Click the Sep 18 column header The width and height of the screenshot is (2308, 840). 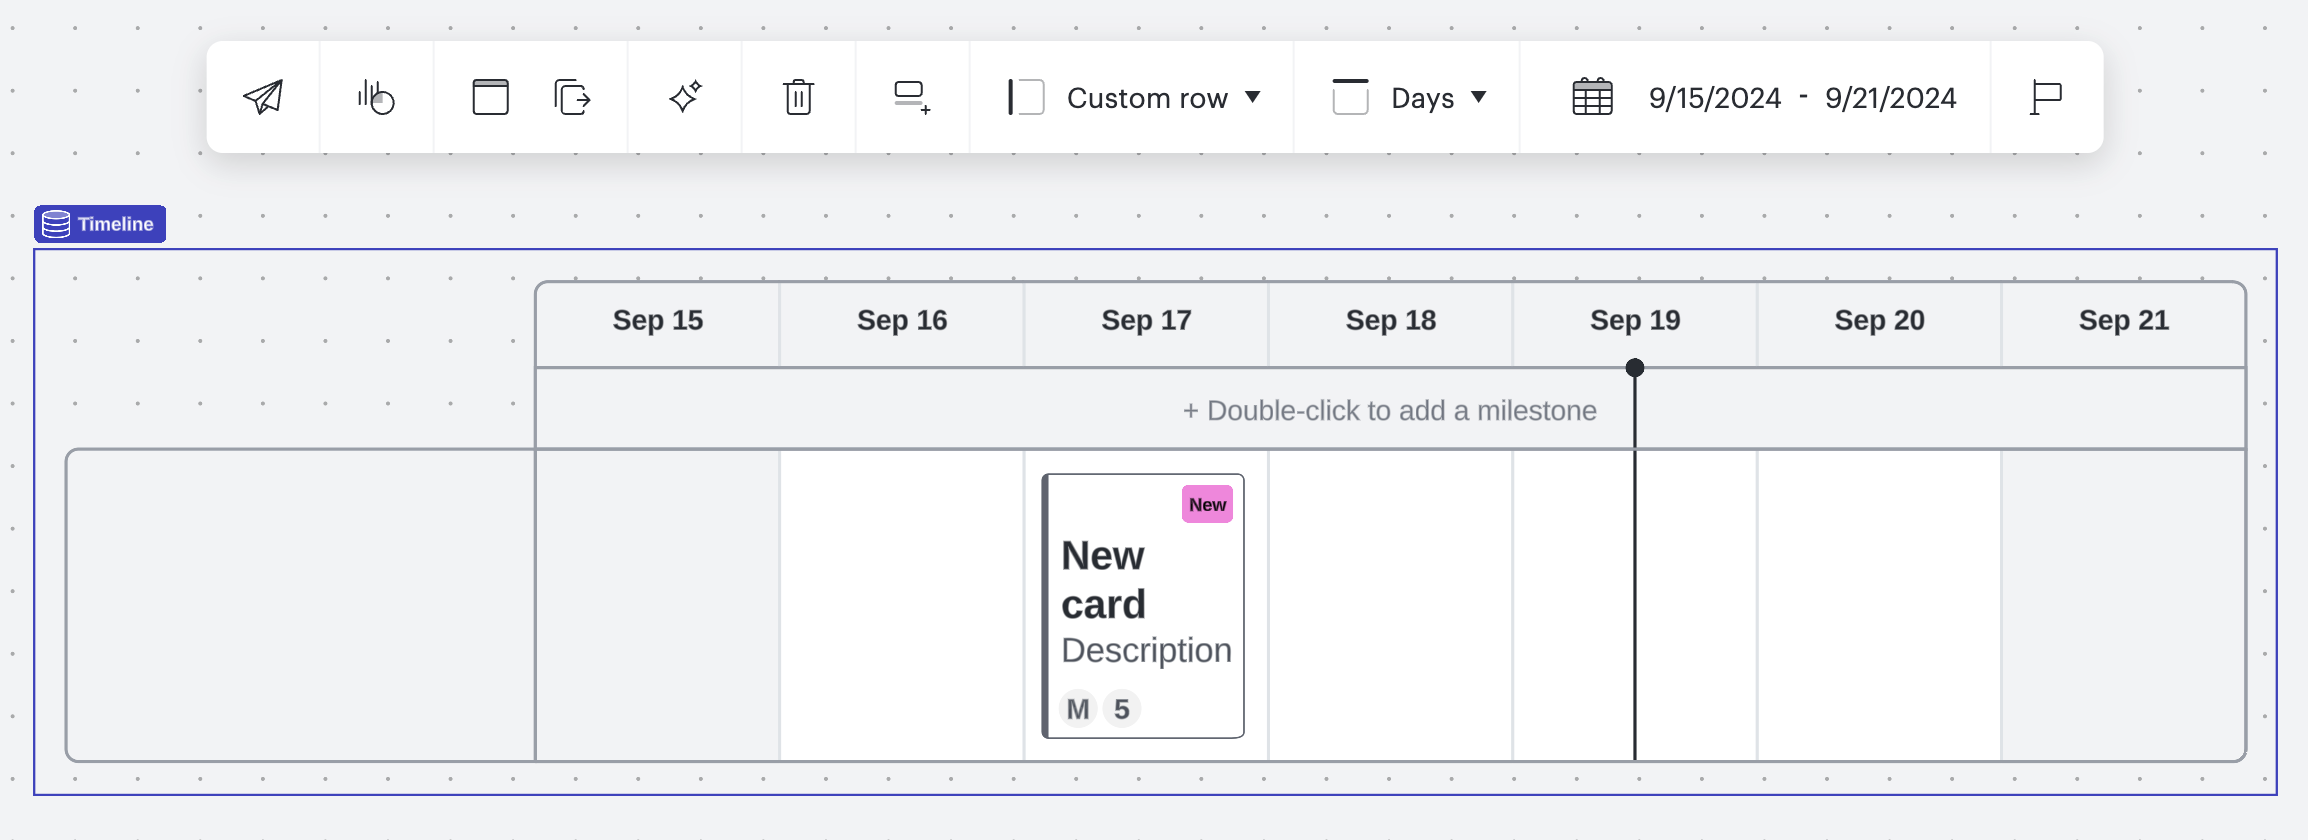tap(1390, 320)
